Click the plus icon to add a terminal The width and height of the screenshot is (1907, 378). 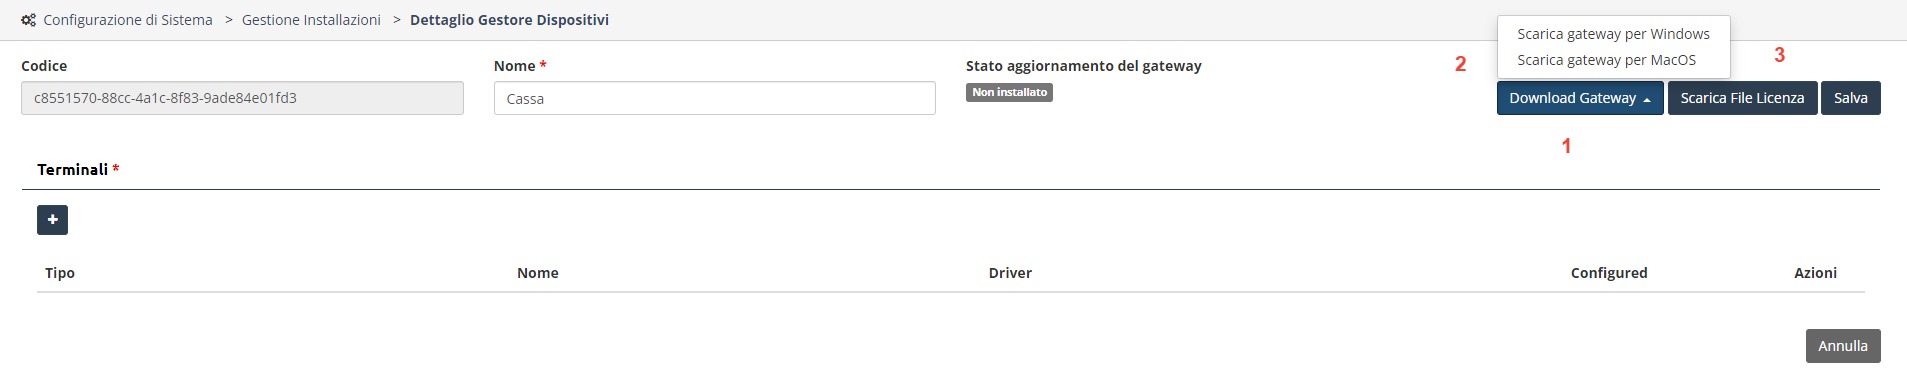(x=52, y=220)
